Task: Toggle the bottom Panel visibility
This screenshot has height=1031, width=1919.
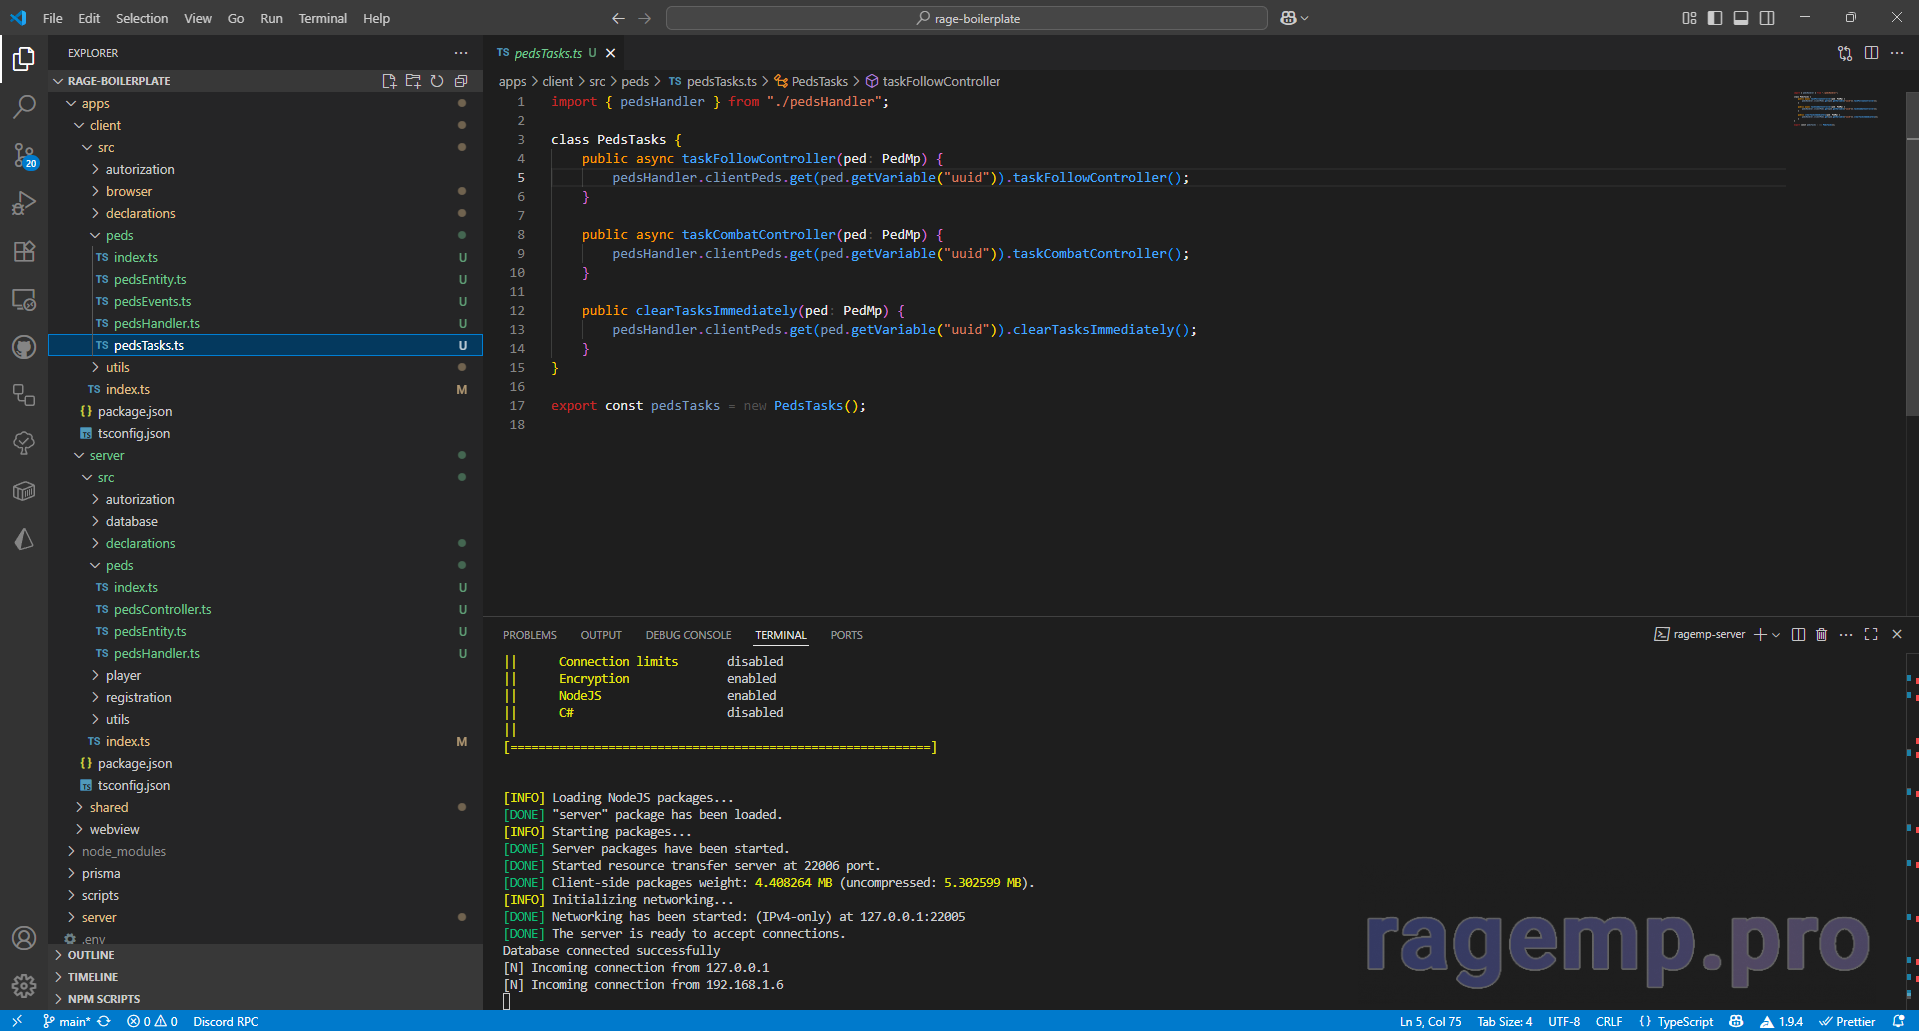Action: coord(1741,18)
